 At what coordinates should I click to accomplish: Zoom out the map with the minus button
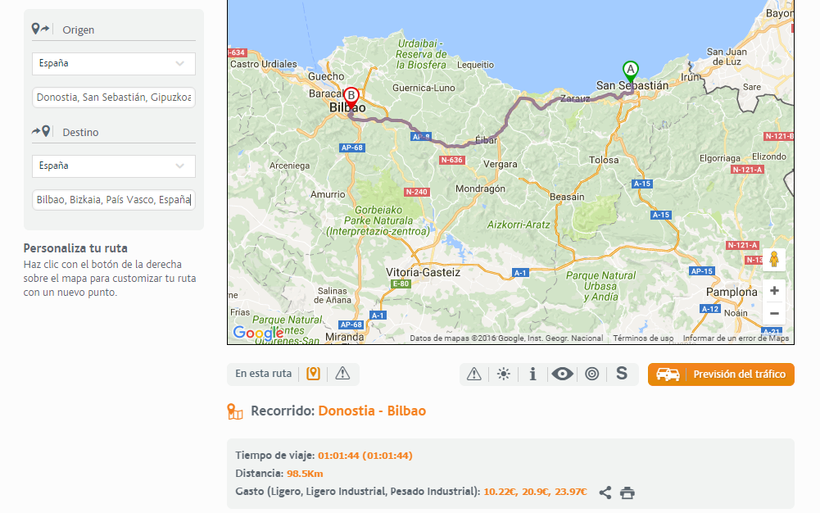[774, 313]
